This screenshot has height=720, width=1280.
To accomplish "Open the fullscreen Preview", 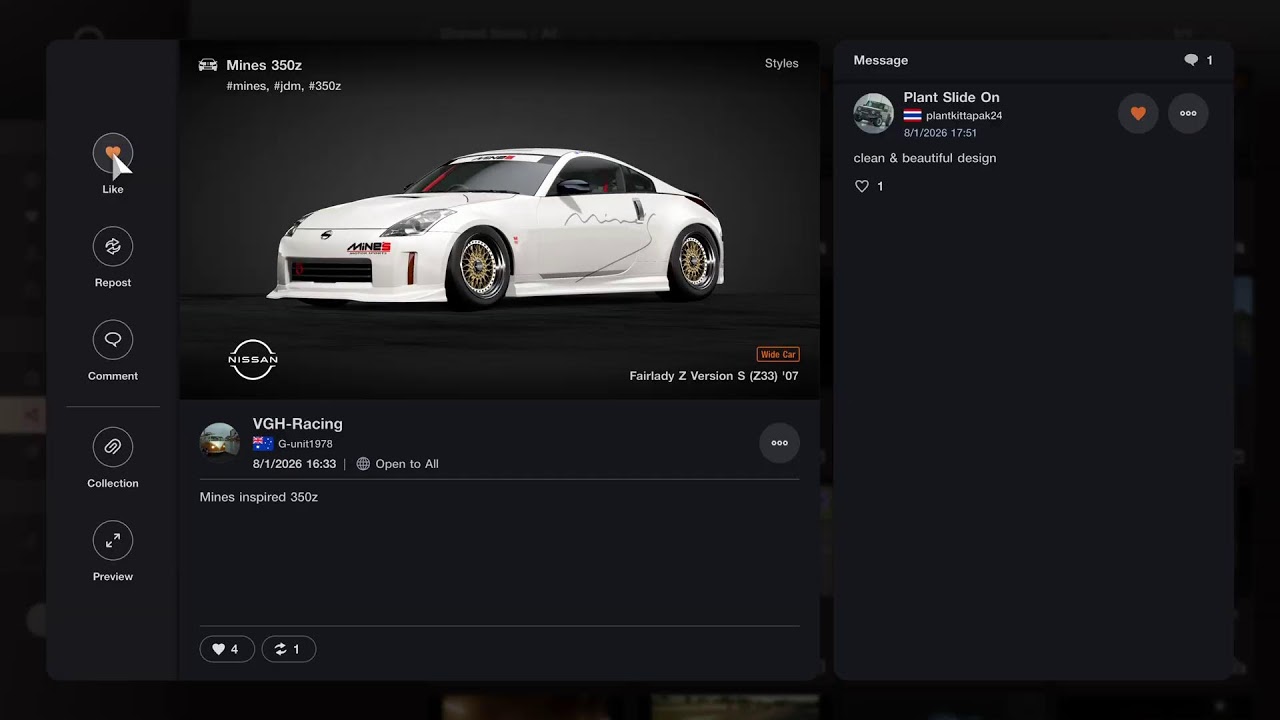I will tap(113, 540).
